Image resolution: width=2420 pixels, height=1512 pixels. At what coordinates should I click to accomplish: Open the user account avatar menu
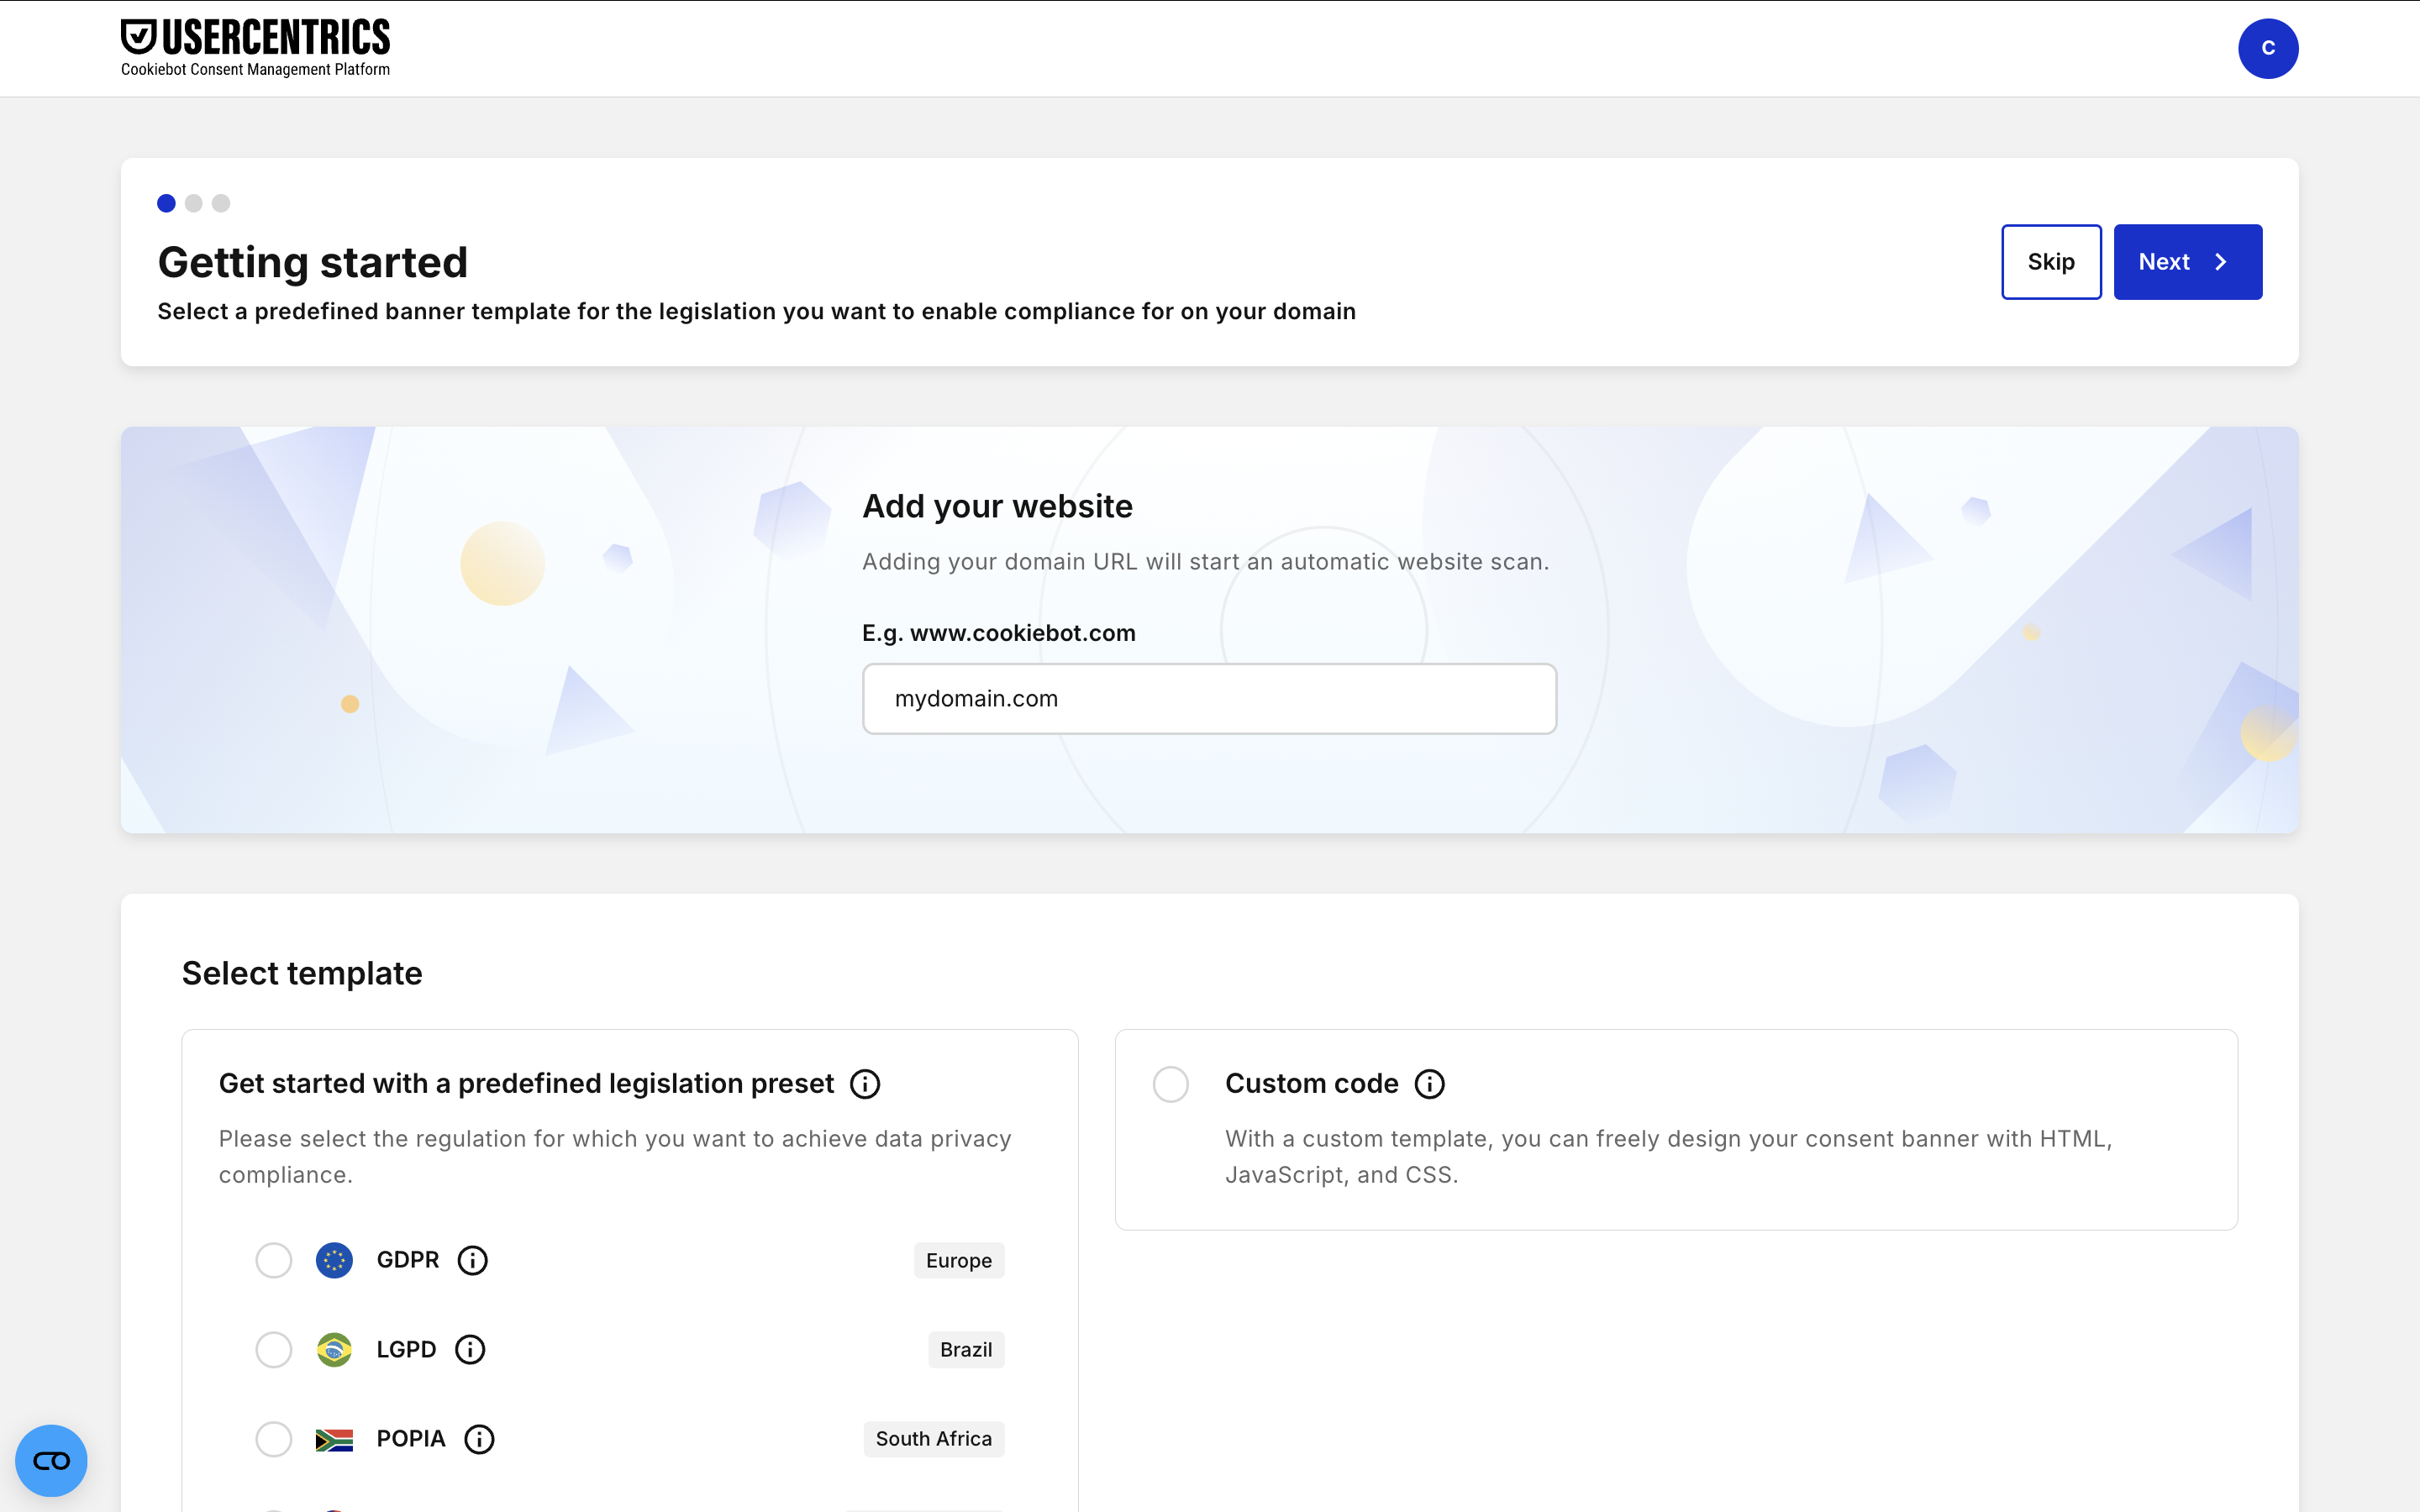pyautogui.click(x=2267, y=48)
